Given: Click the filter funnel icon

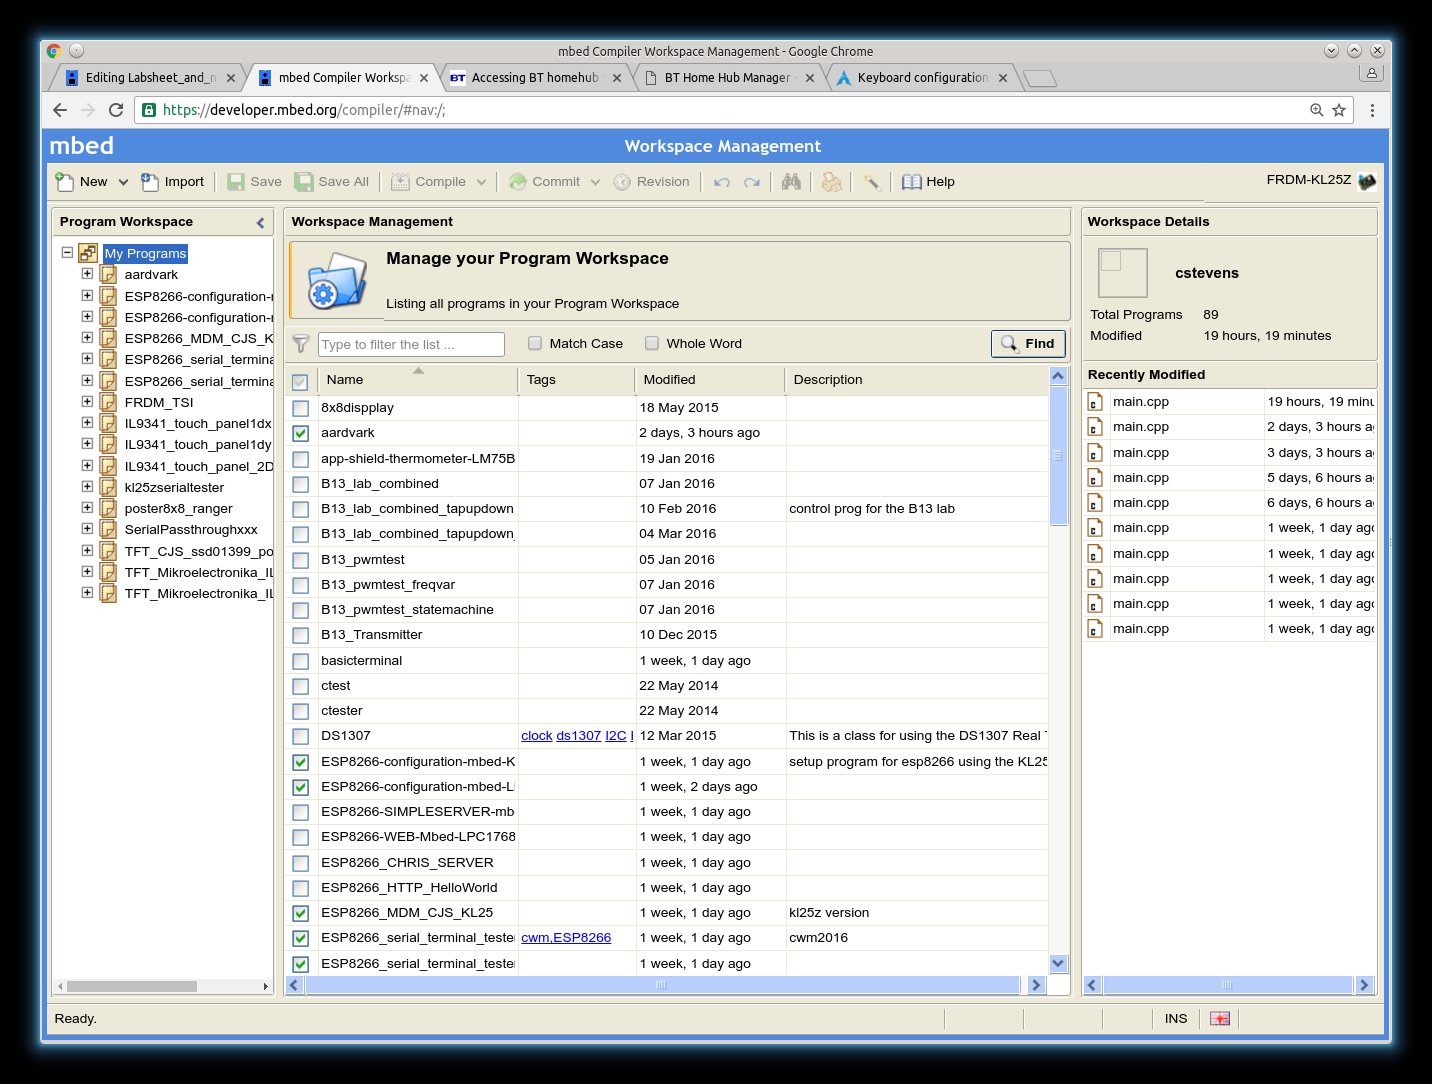Looking at the screenshot, I should 300,344.
